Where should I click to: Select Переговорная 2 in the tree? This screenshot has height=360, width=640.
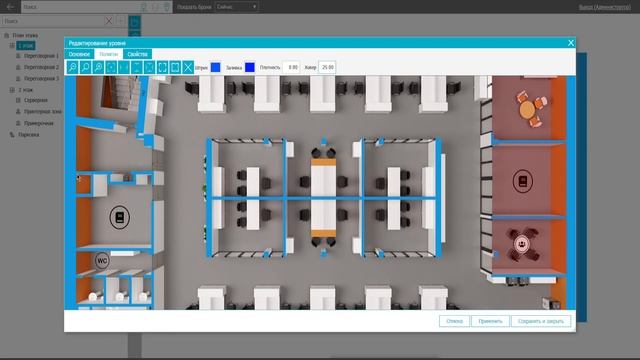[41, 67]
